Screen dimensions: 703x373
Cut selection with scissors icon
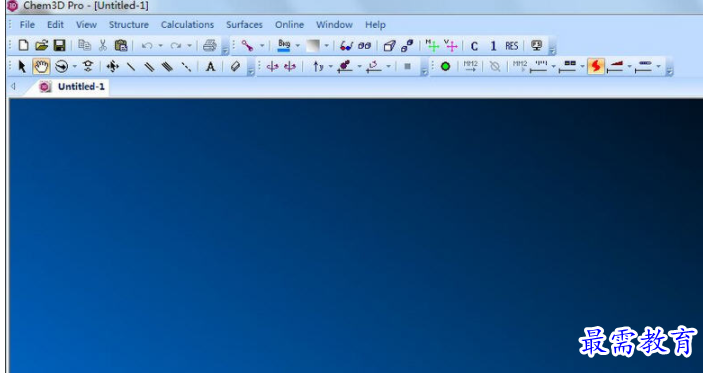pos(103,45)
